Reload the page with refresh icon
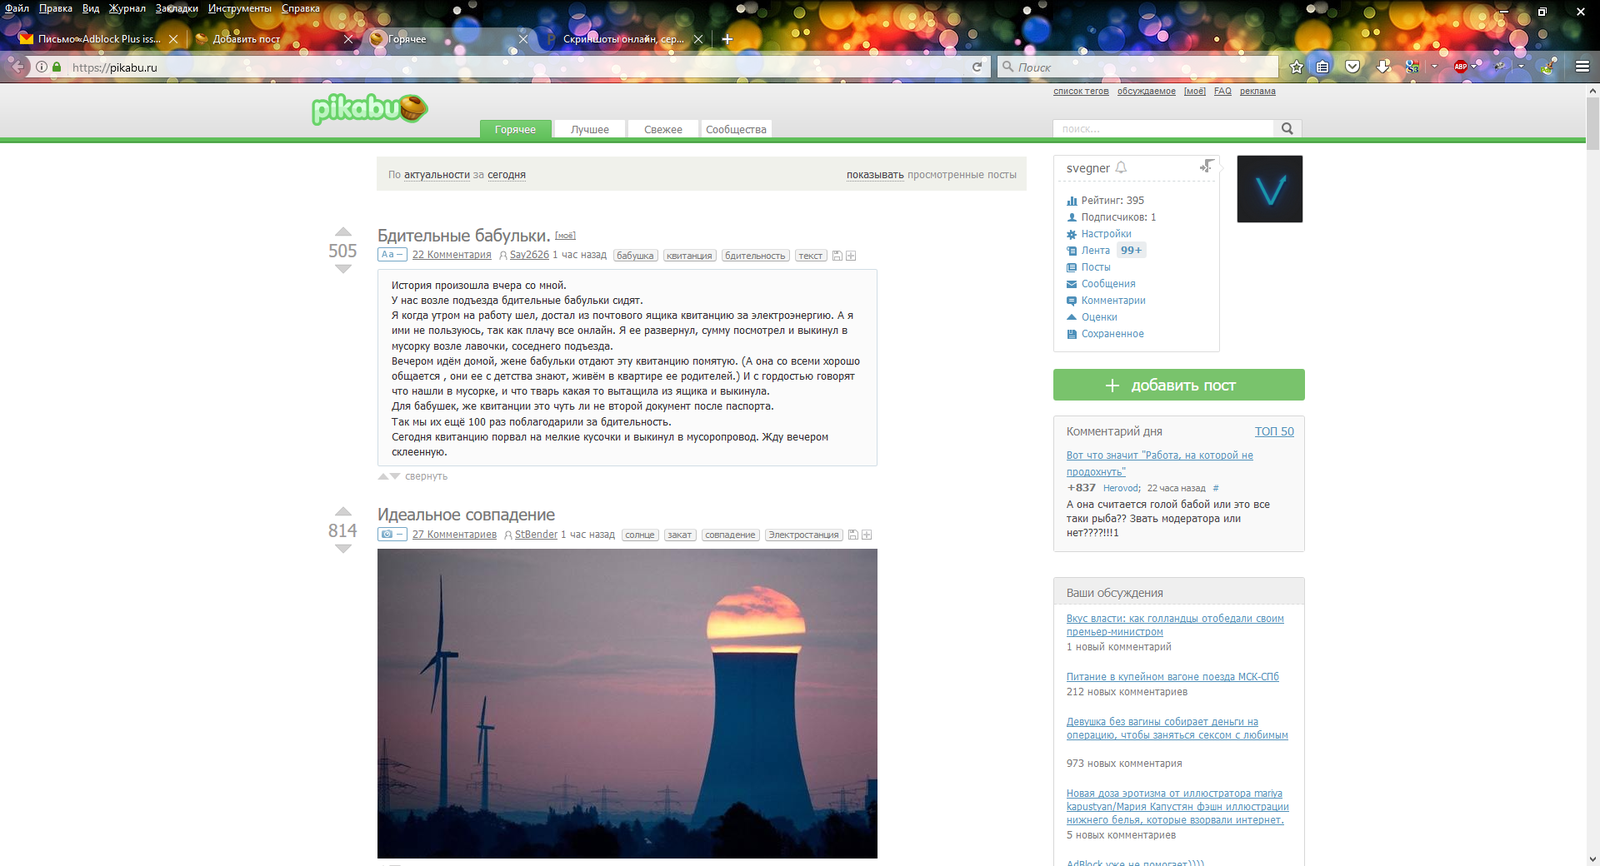This screenshot has height=866, width=1600. 977,67
